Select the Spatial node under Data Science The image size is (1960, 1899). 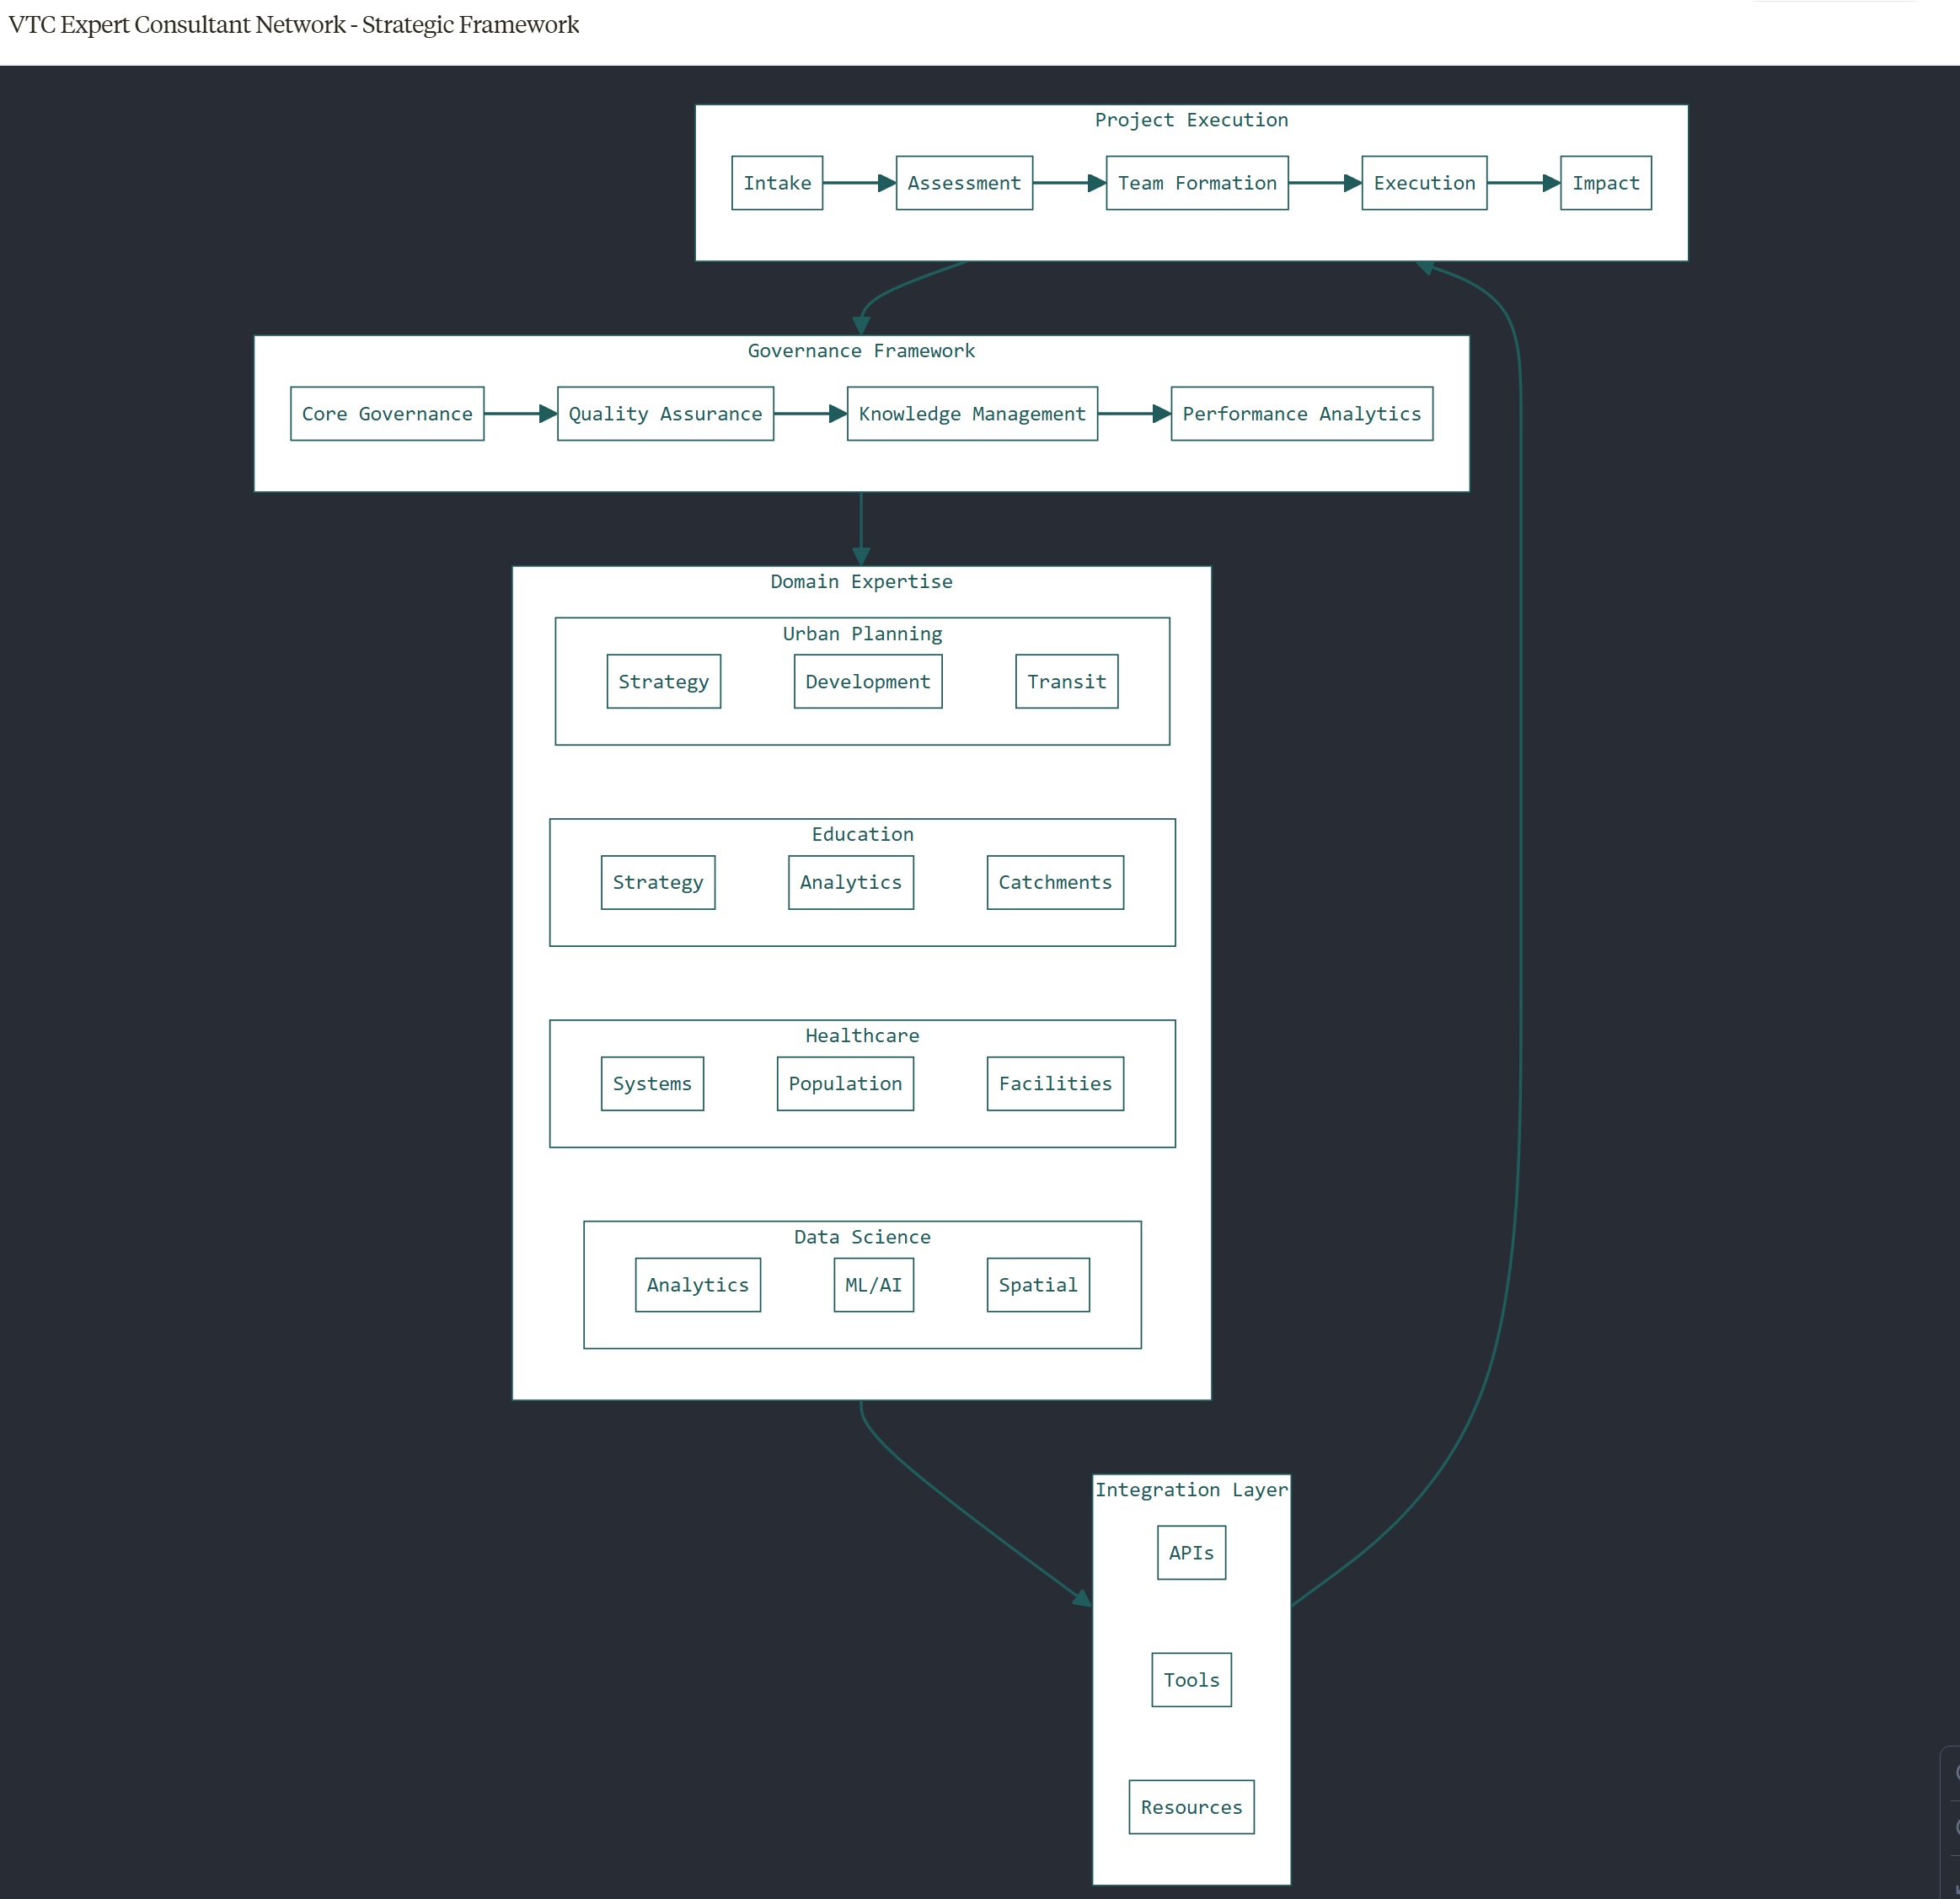click(1037, 1284)
